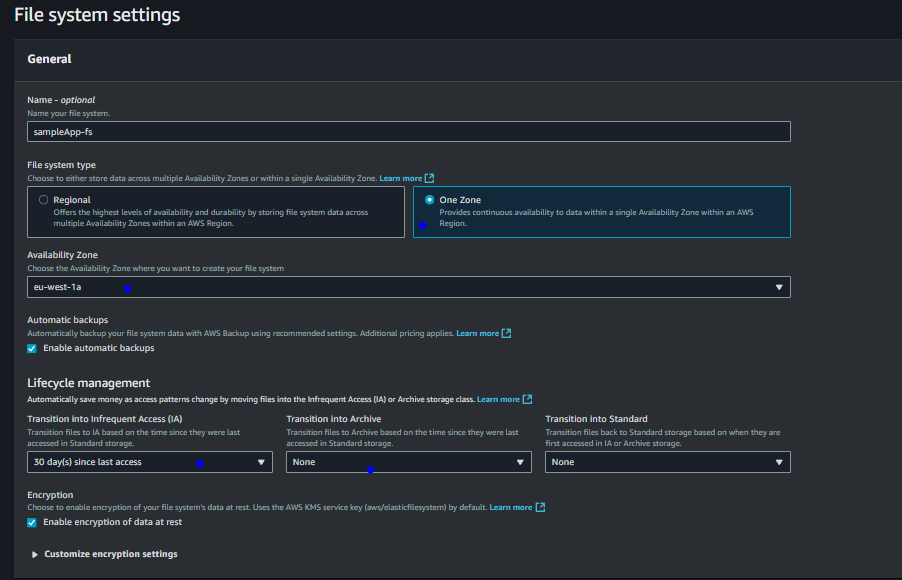Open Transition into Standard dropdown
This screenshot has height=580, width=902.
668,462
